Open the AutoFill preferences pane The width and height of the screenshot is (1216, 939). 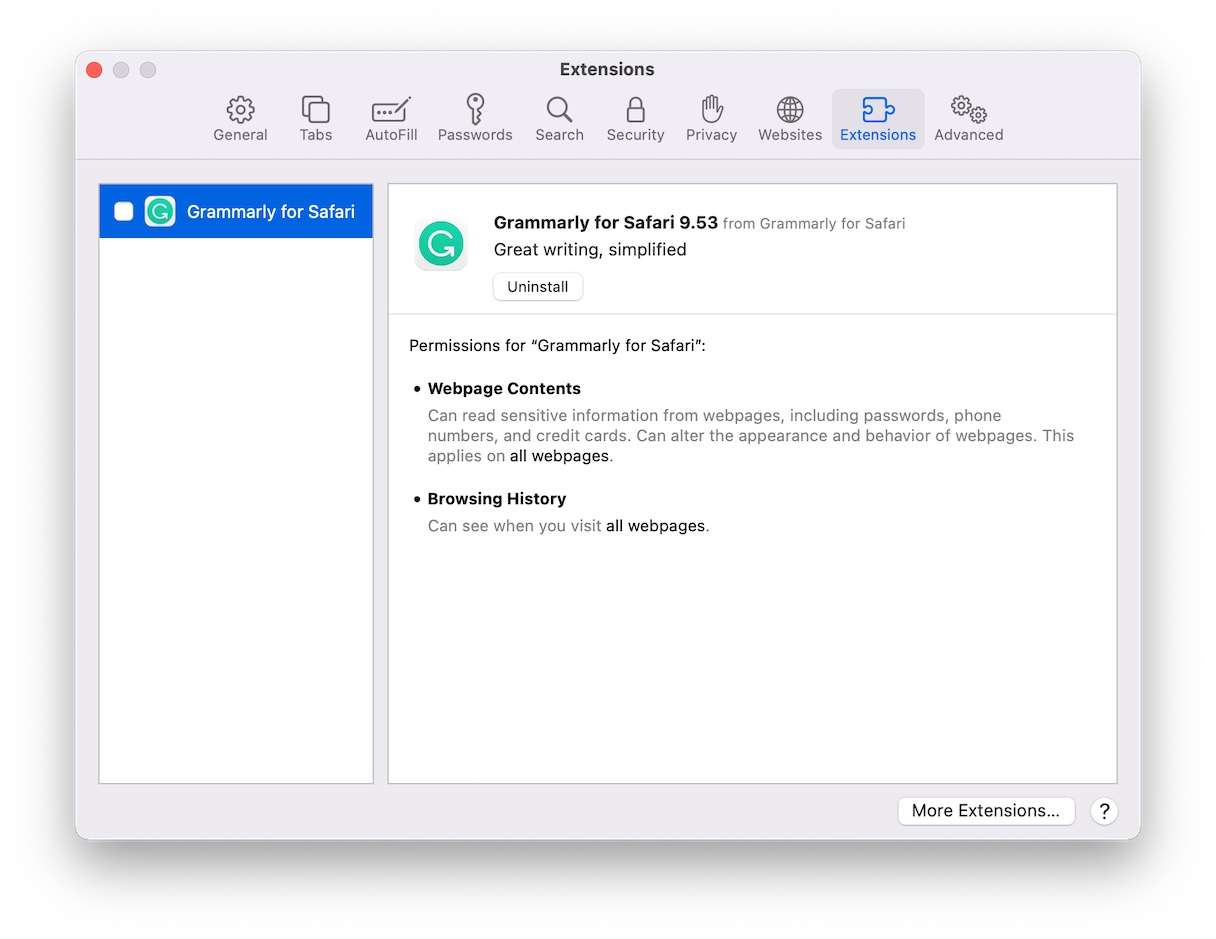click(391, 119)
